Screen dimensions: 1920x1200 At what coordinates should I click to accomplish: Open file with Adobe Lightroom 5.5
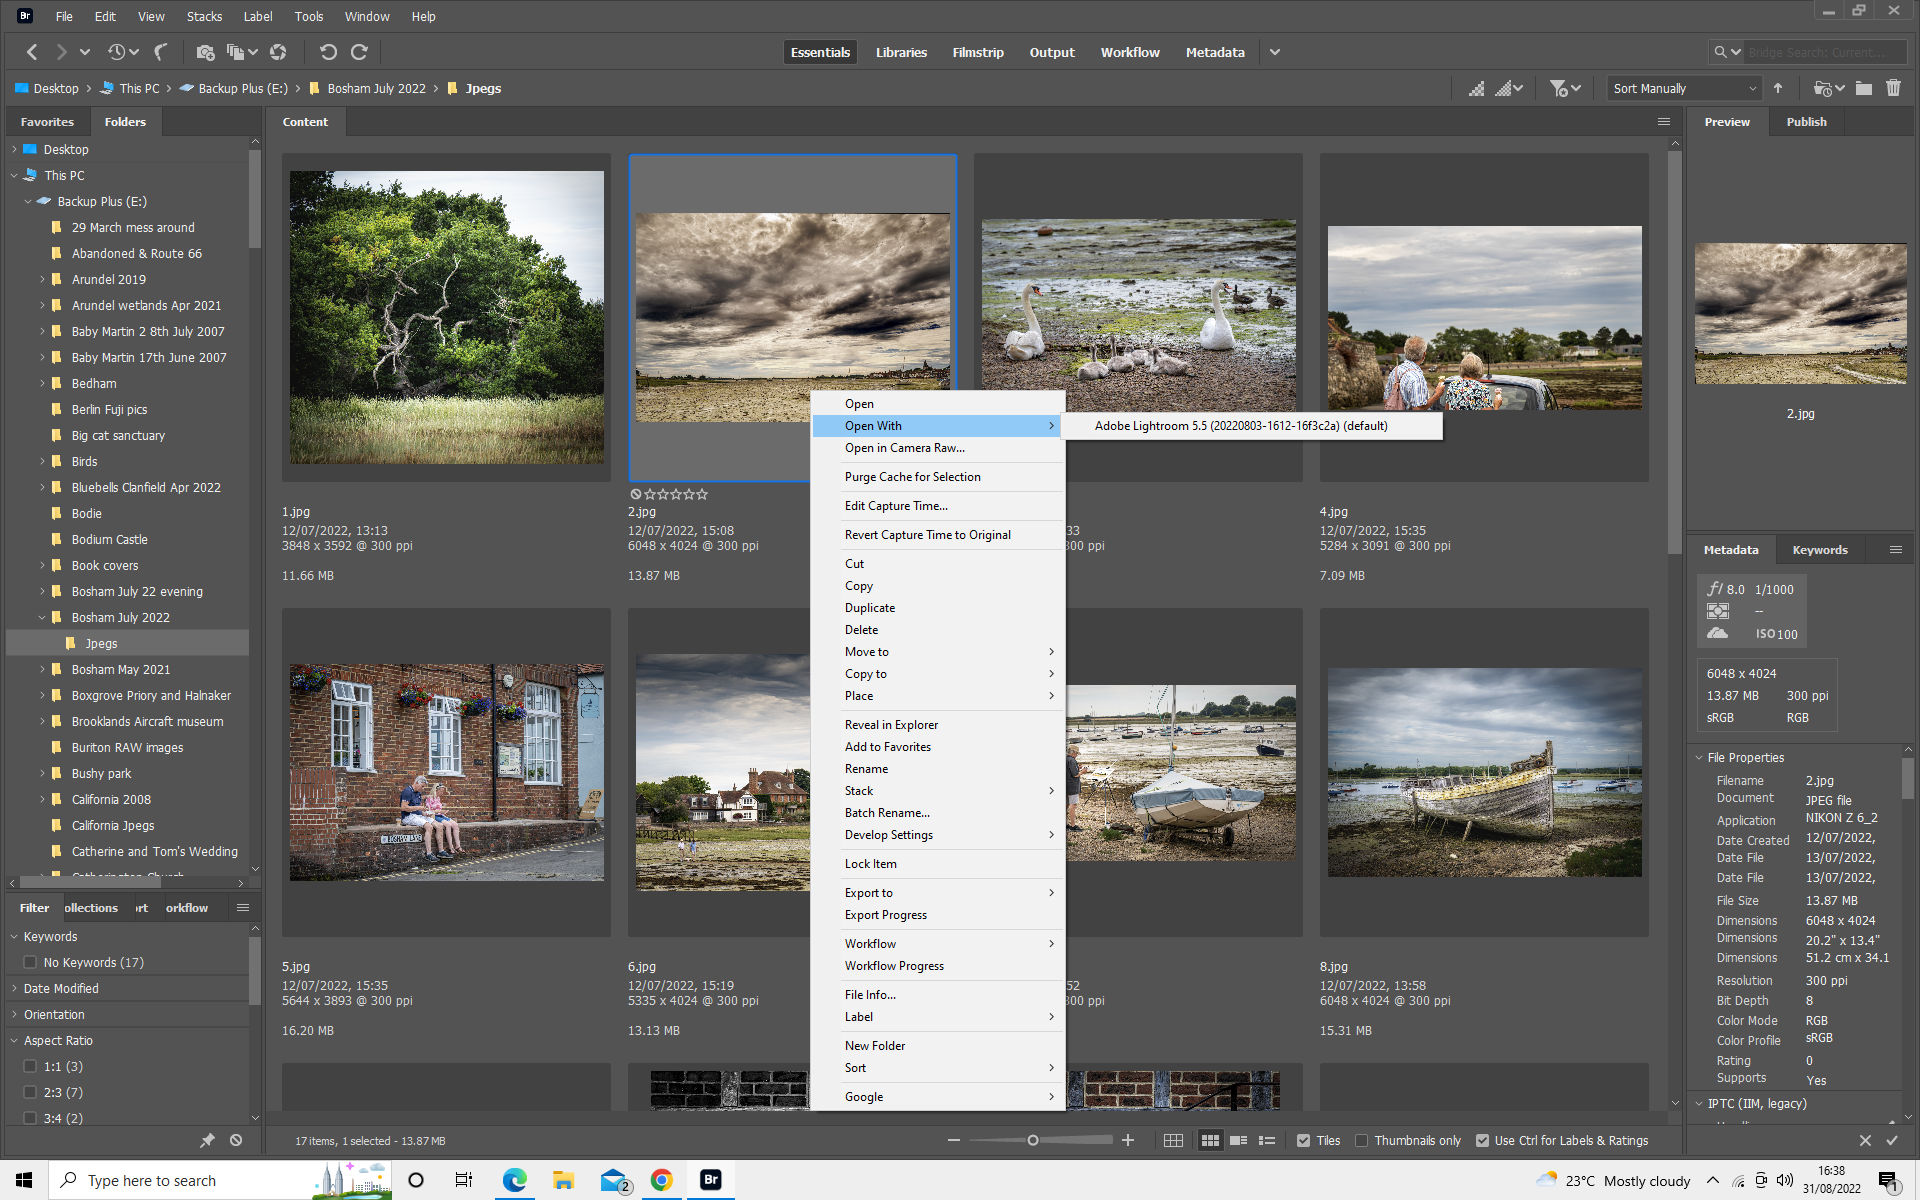click(x=1240, y=425)
